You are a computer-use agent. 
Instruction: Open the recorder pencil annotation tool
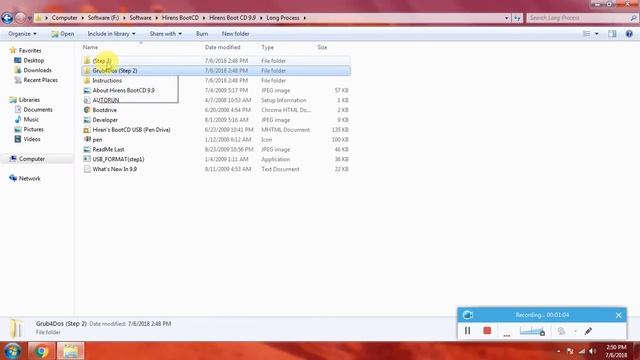pos(588,331)
